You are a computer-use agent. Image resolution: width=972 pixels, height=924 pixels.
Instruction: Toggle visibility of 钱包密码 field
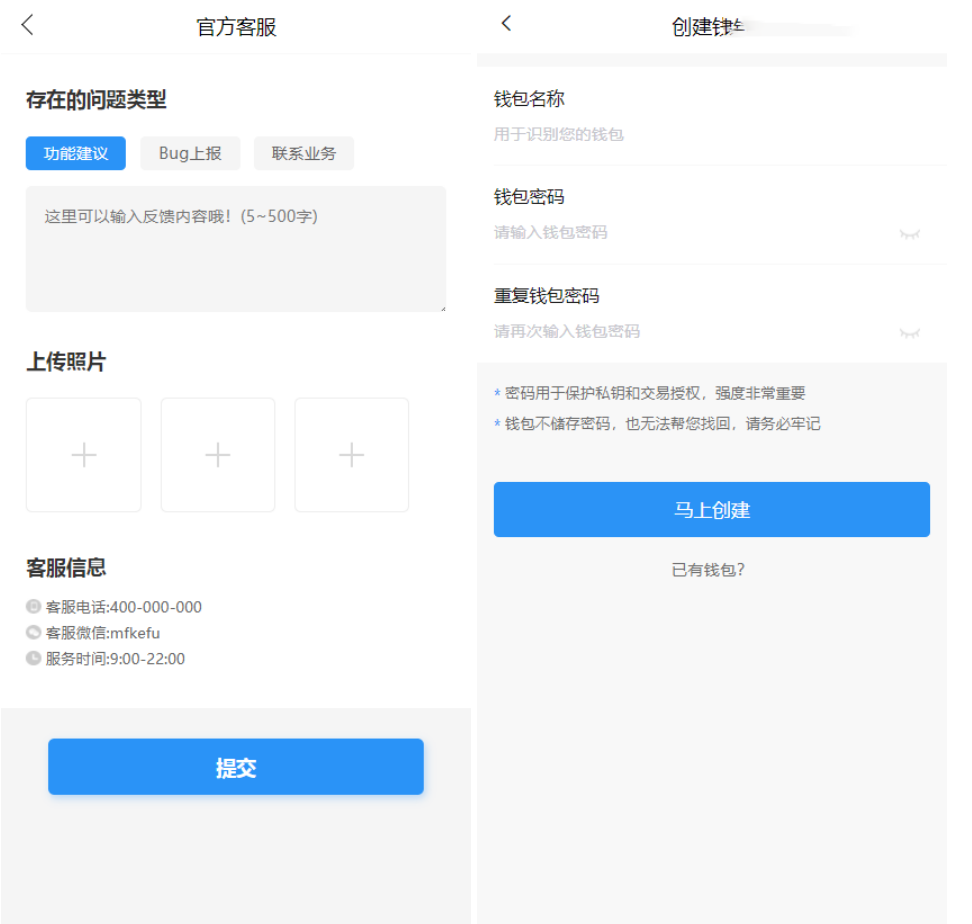pos(909,234)
